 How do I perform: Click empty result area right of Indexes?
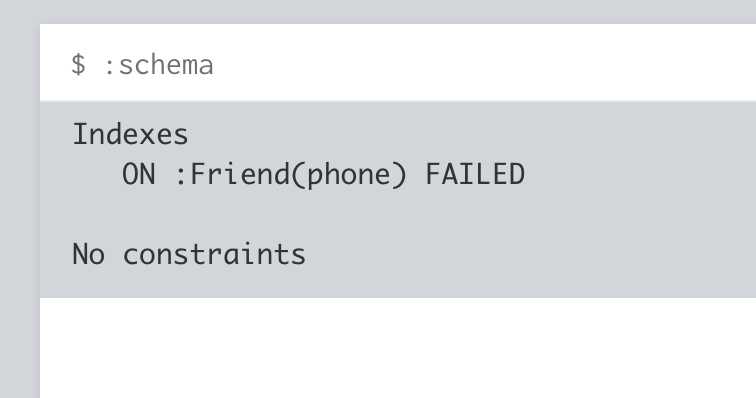[472, 134]
